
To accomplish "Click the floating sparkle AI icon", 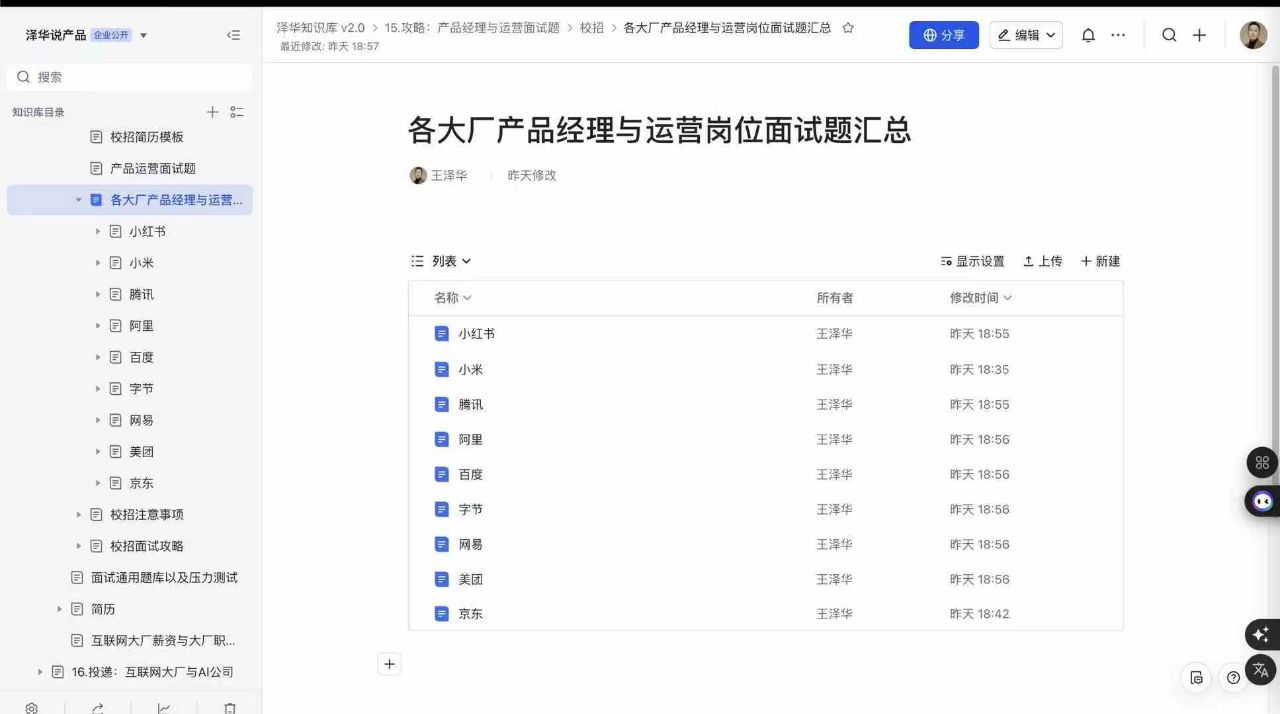I will coord(1261,635).
